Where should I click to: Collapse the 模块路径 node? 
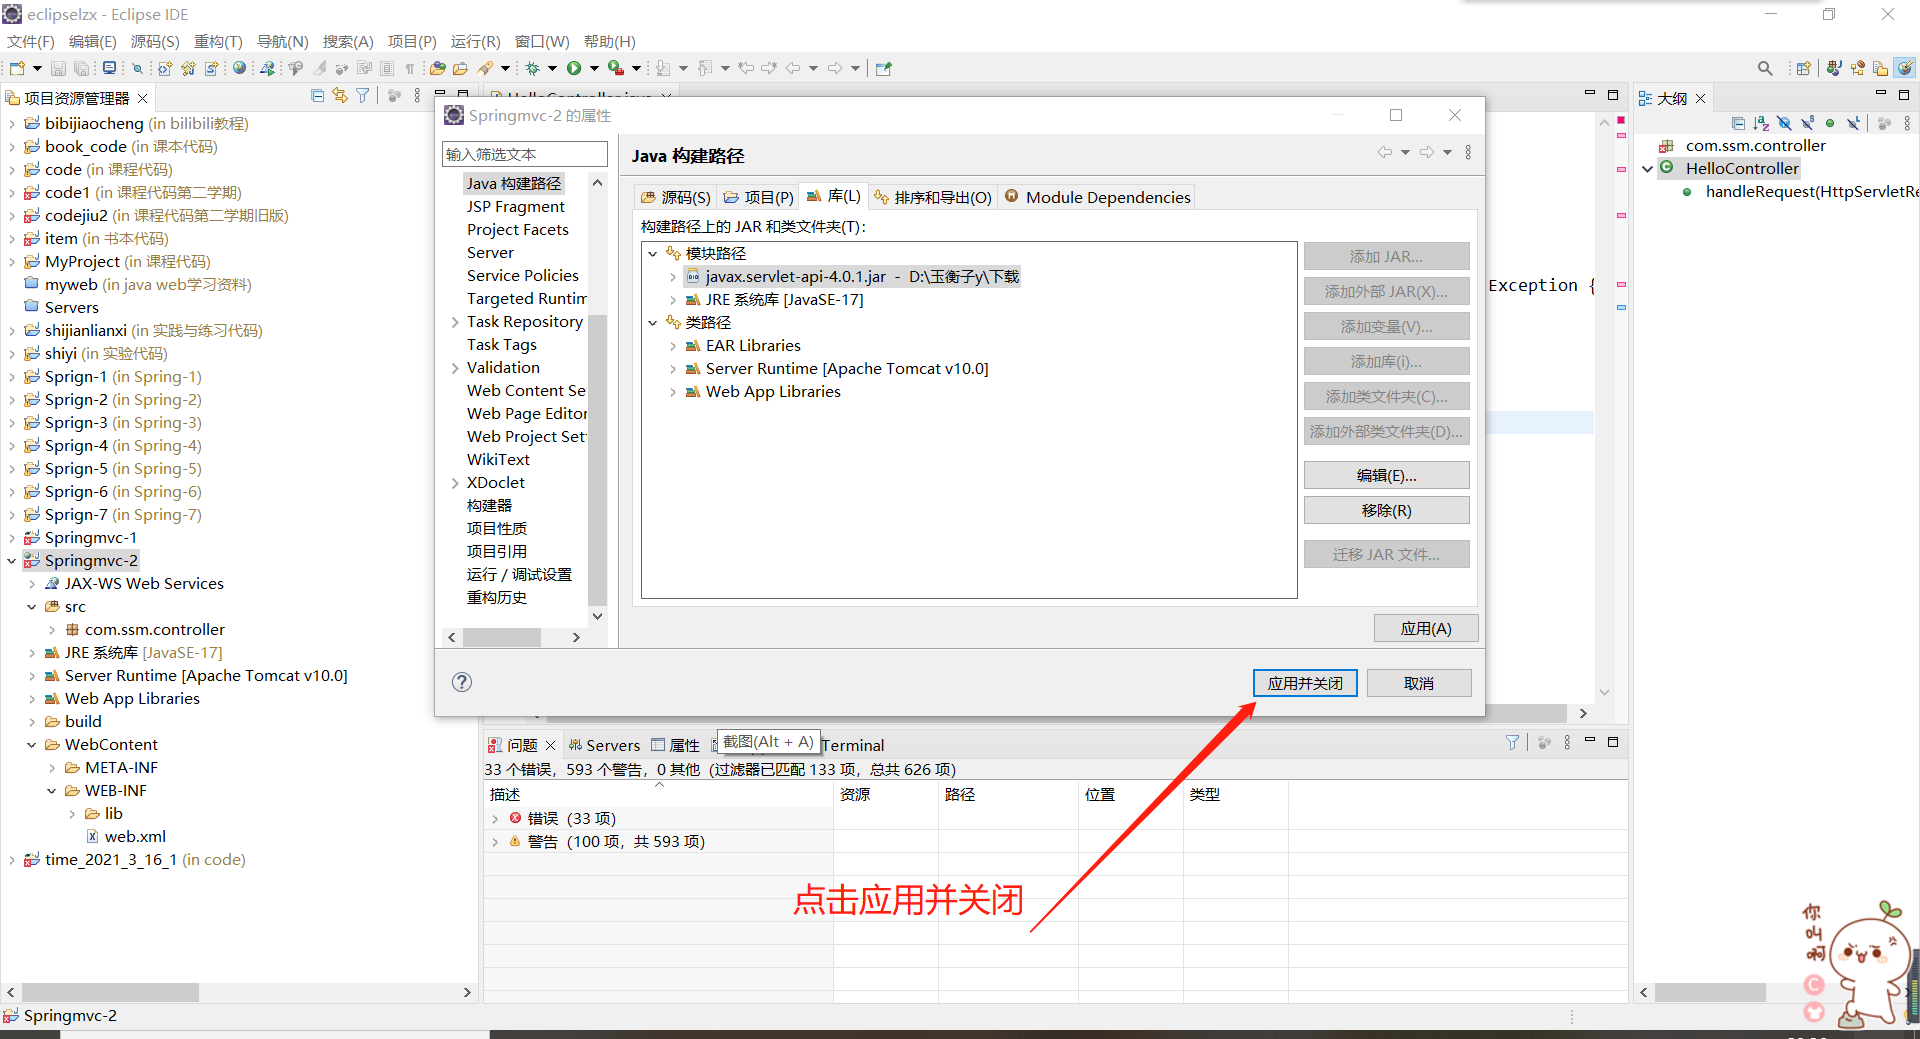pos(652,254)
